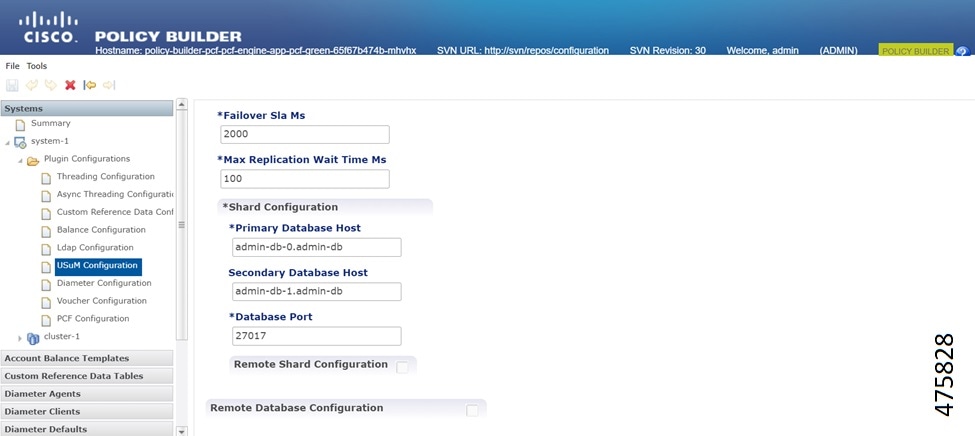Click the back navigation arrow icon
This screenshot has width=975, height=436.
click(x=90, y=85)
